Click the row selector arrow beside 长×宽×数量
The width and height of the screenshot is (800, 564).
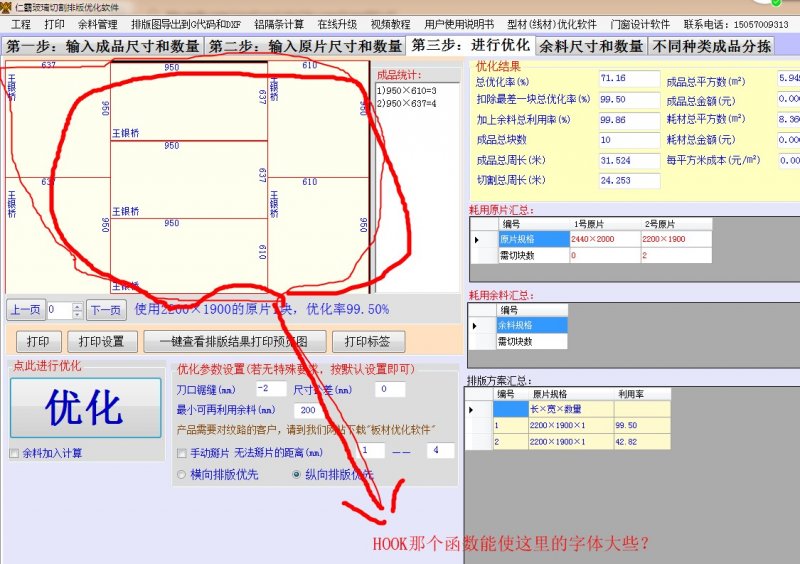479,409
